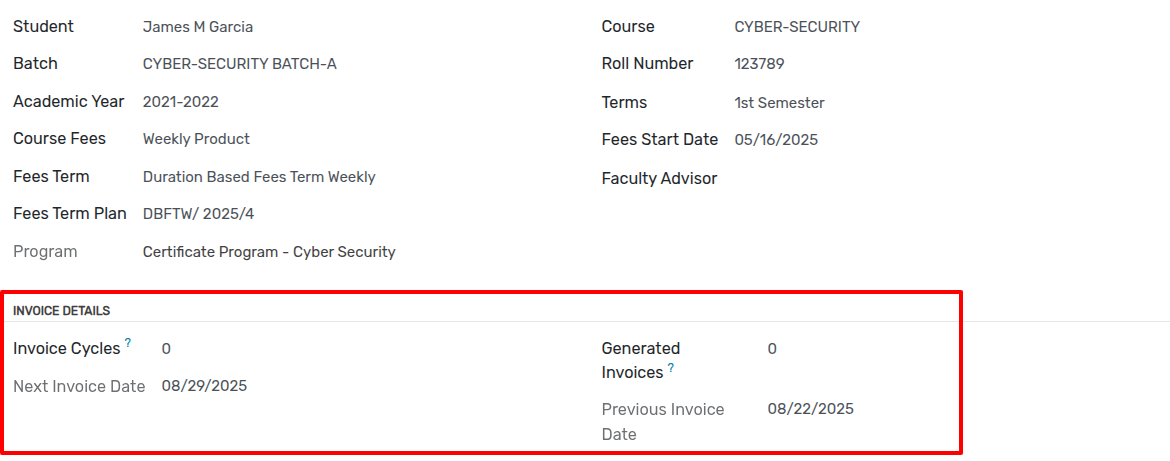Click the Academic Year value 2021-2022
1170x461 pixels.
(x=181, y=102)
